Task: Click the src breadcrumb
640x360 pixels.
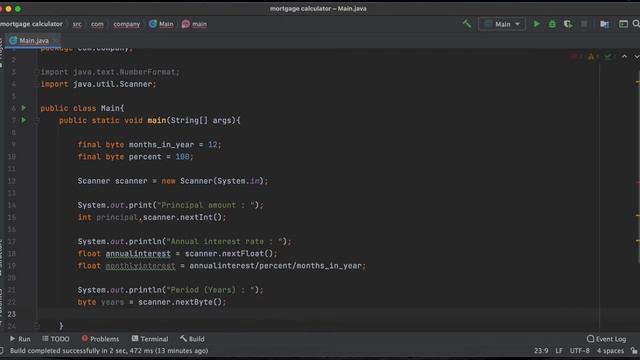Action: click(x=77, y=24)
